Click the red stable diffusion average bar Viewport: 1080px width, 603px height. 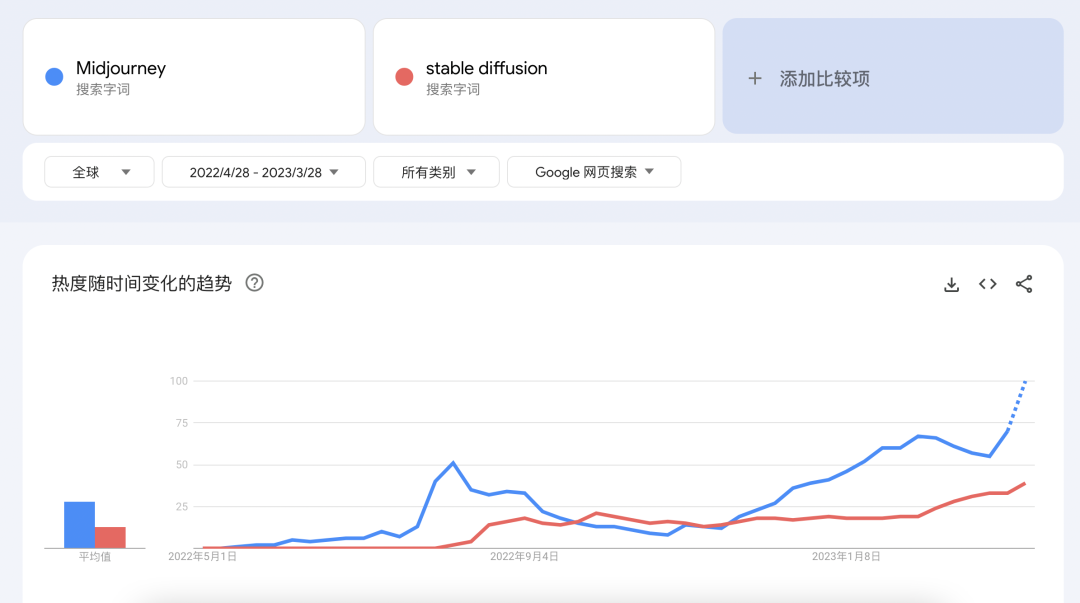(x=110, y=537)
